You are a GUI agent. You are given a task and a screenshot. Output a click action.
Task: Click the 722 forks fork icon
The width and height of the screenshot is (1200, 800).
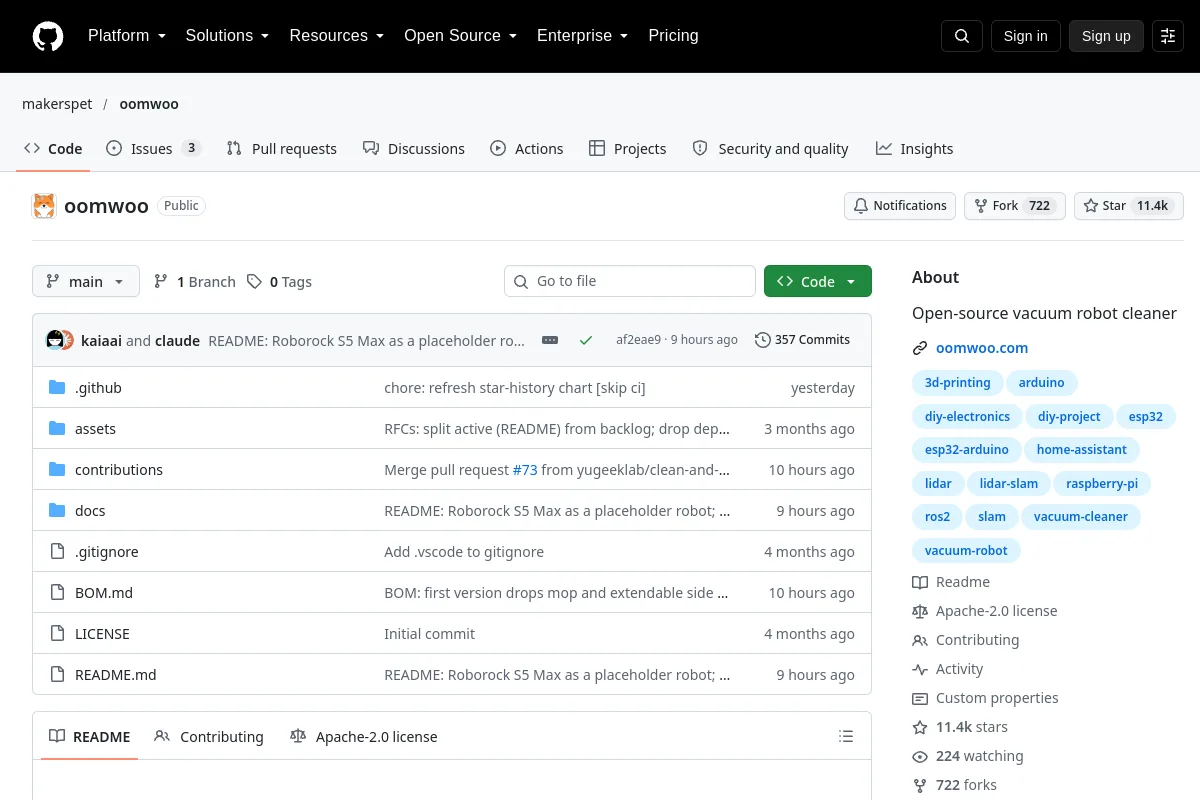click(920, 785)
